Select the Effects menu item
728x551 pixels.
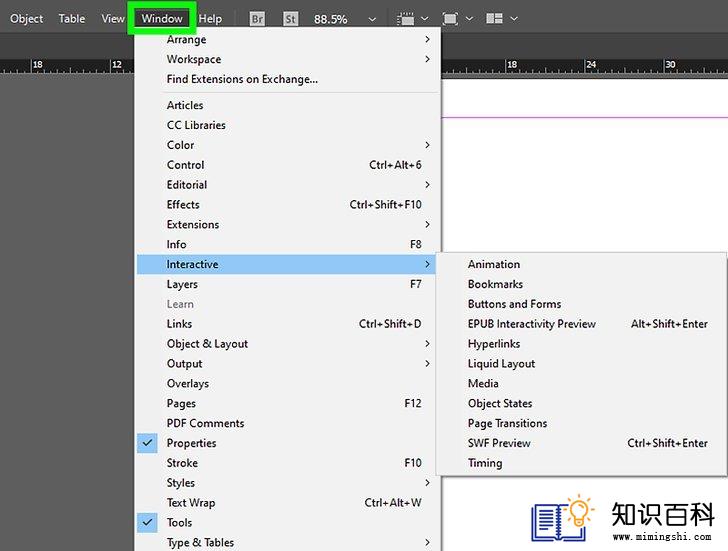286,205
